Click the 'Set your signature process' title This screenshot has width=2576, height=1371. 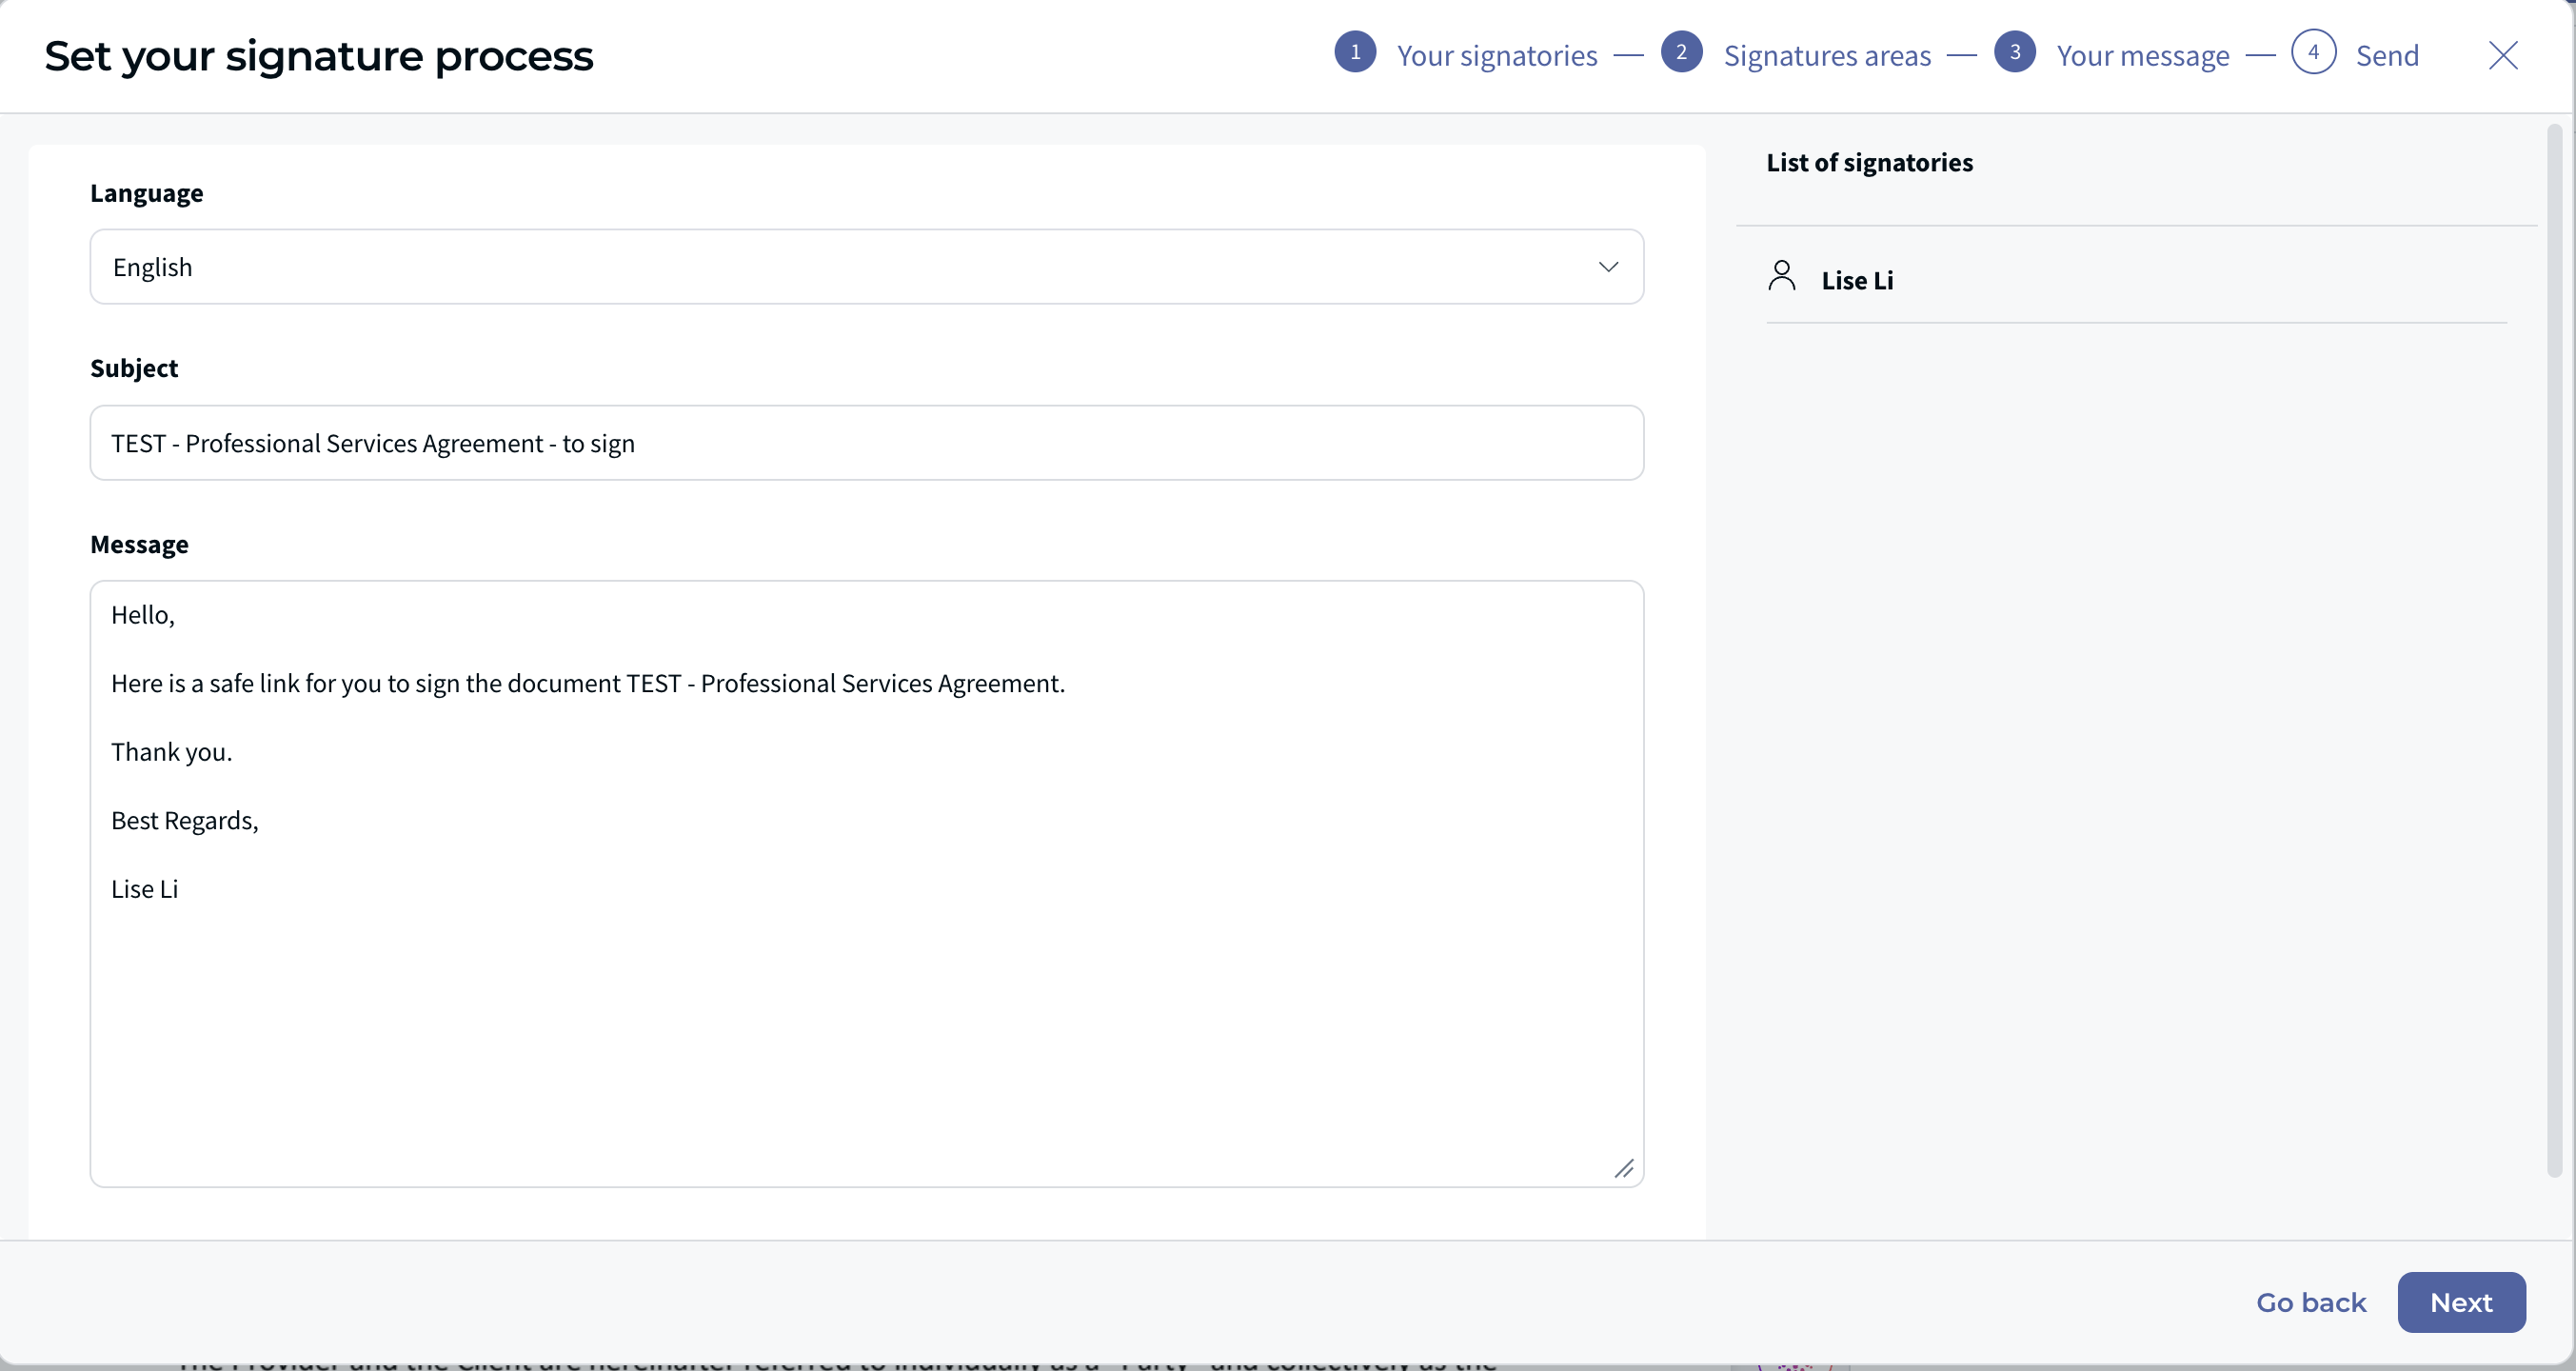(x=318, y=56)
